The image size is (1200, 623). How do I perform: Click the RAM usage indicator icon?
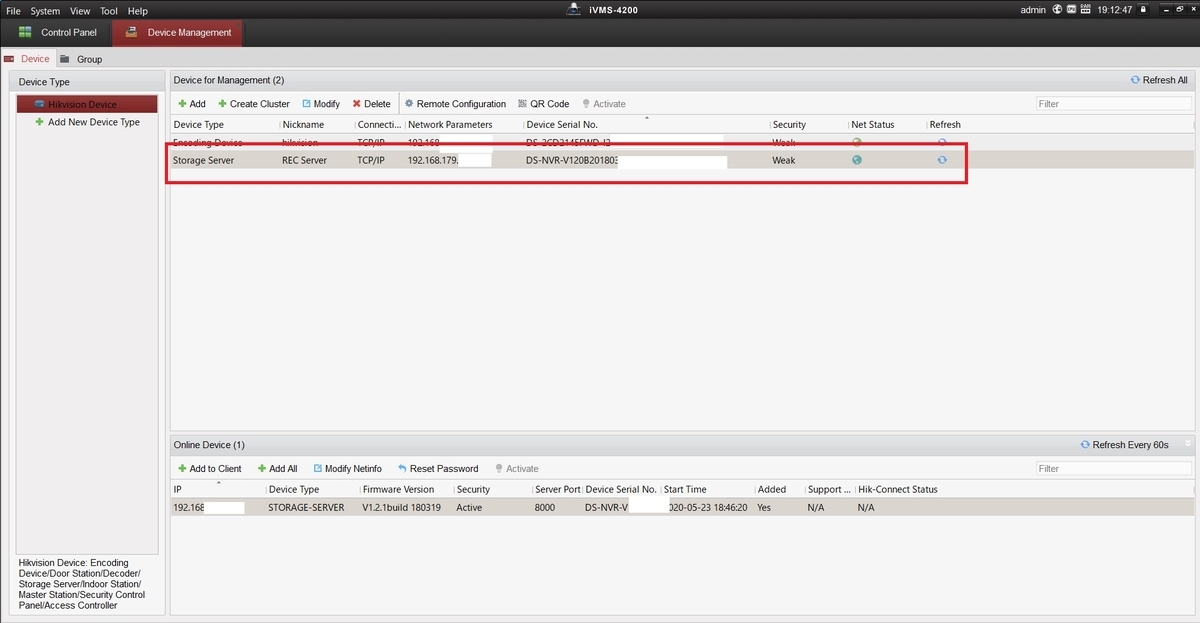pos(1086,10)
